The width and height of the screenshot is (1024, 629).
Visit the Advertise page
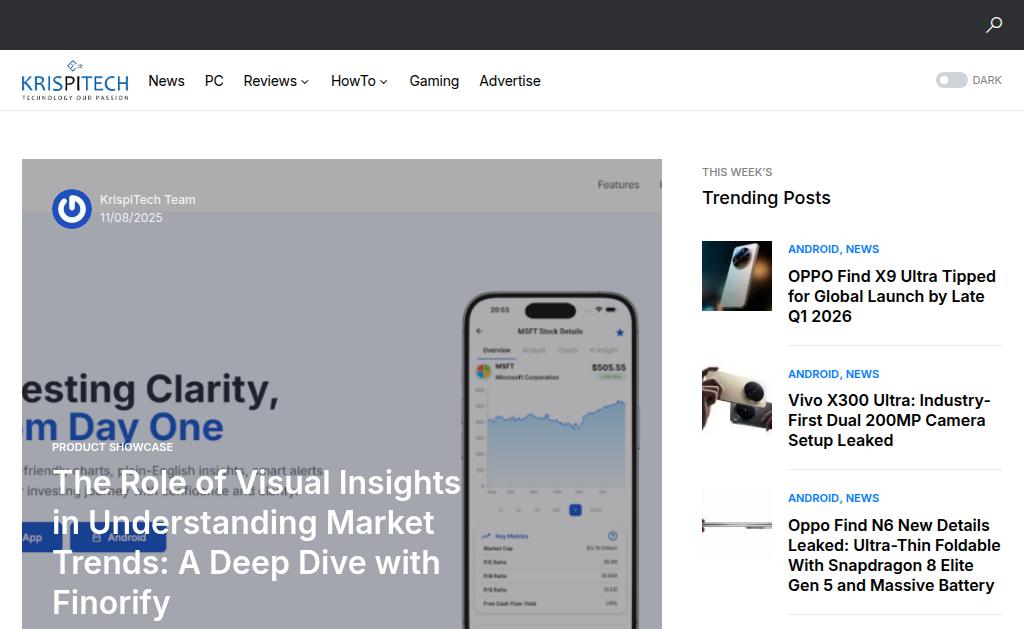(510, 81)
